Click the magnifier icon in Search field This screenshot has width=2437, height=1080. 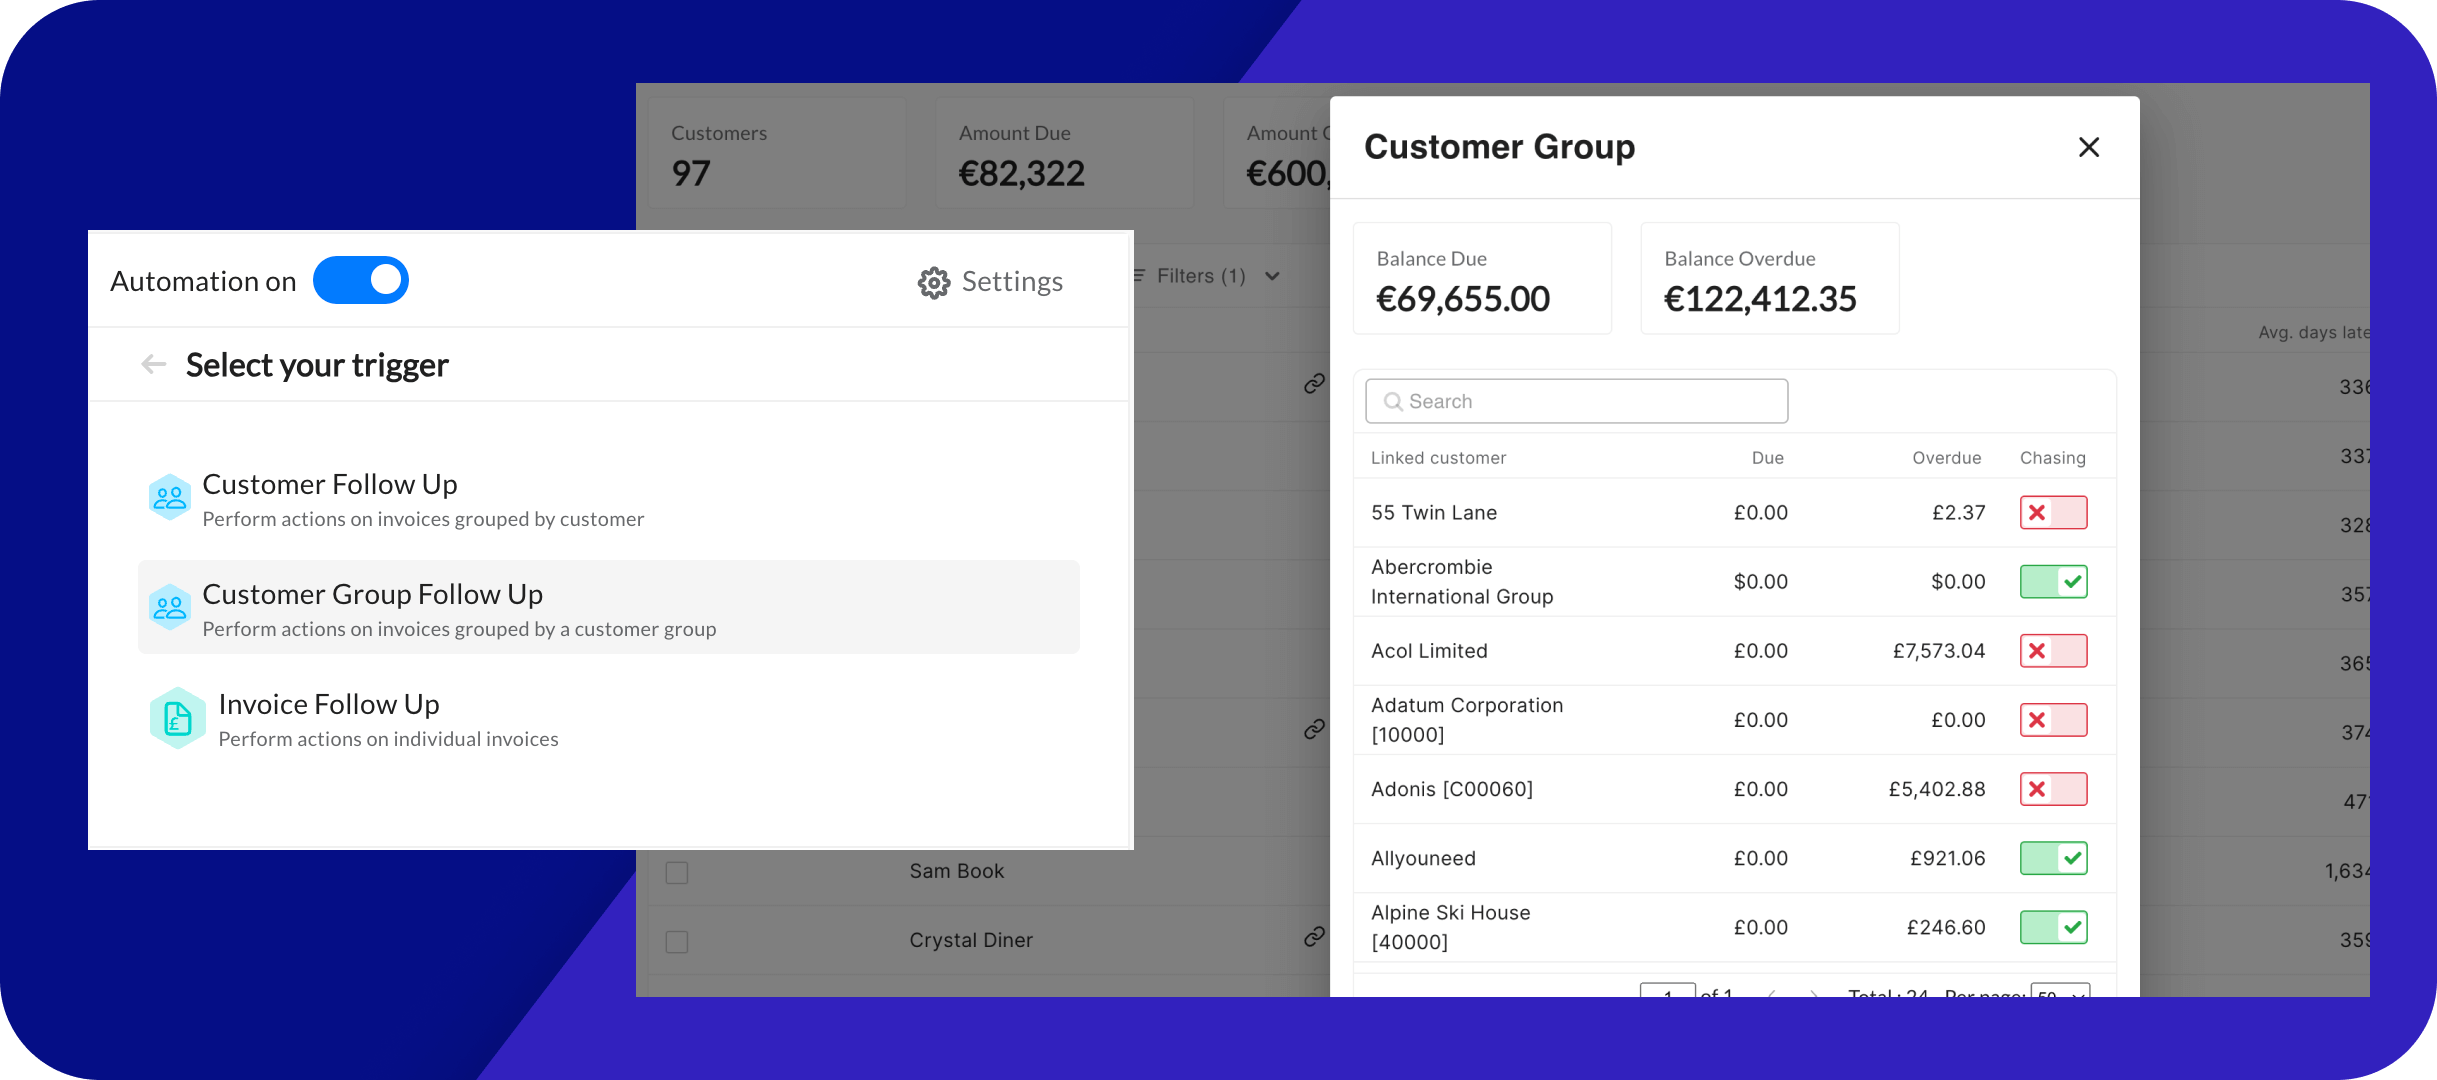pyautogui.click(x=1392, y=402)
